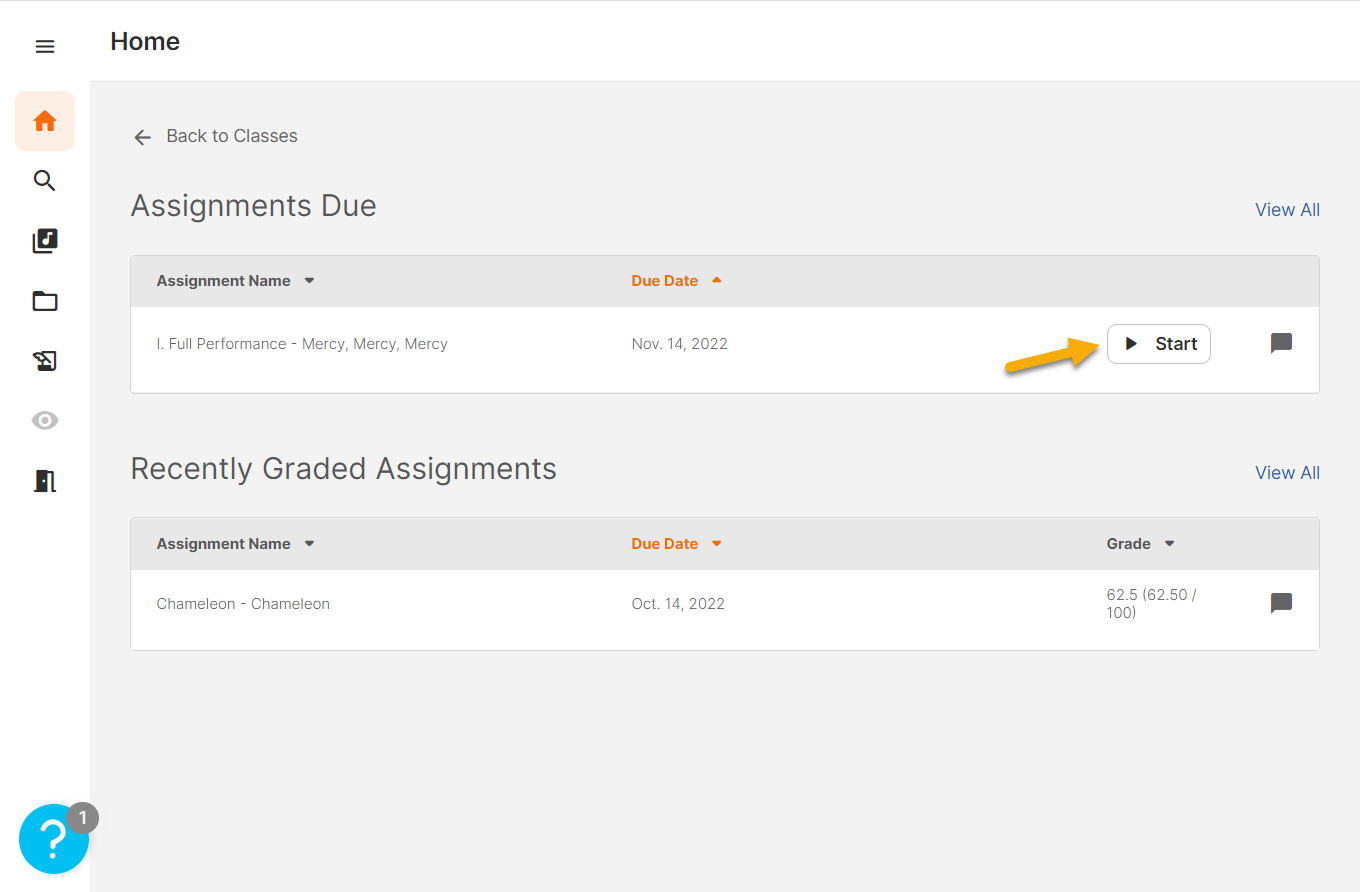The image size is (1360, 892).
Task: Open the Home page from the sidebar
Action: point(44,120)
